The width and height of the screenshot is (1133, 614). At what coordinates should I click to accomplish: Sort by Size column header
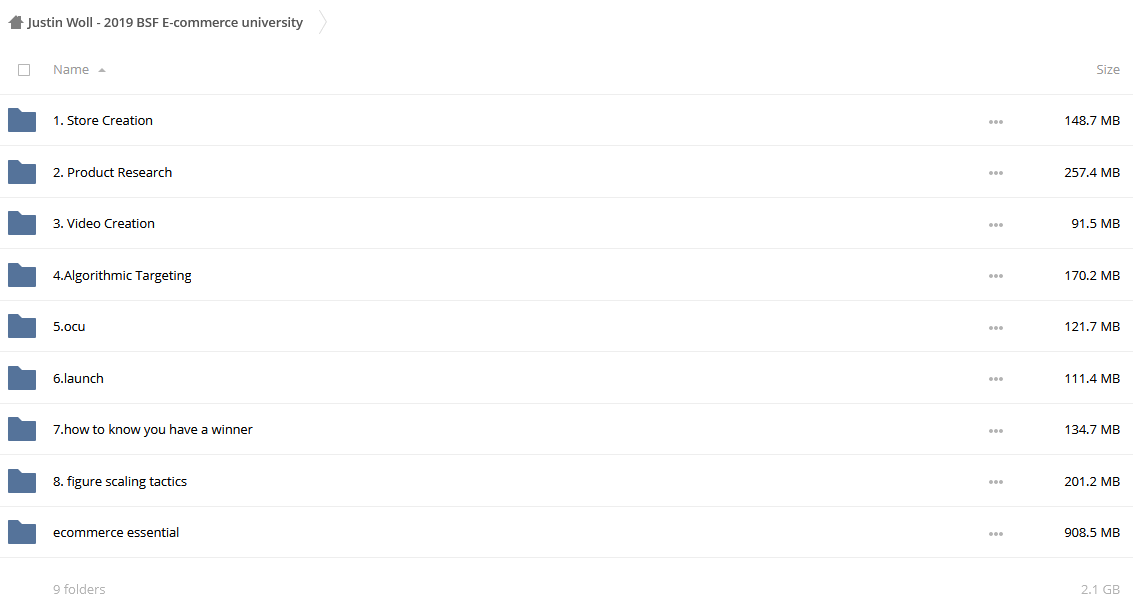pos(1108,69)
